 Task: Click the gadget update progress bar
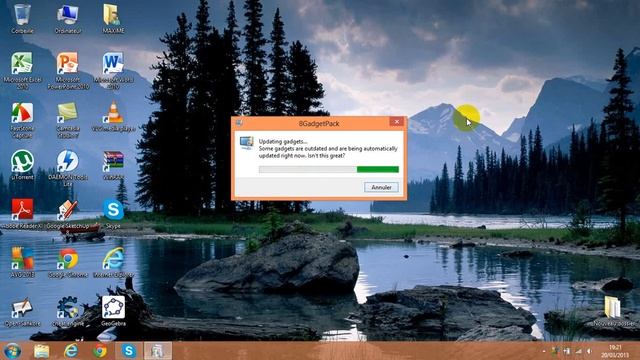click(x=329, y=169)
